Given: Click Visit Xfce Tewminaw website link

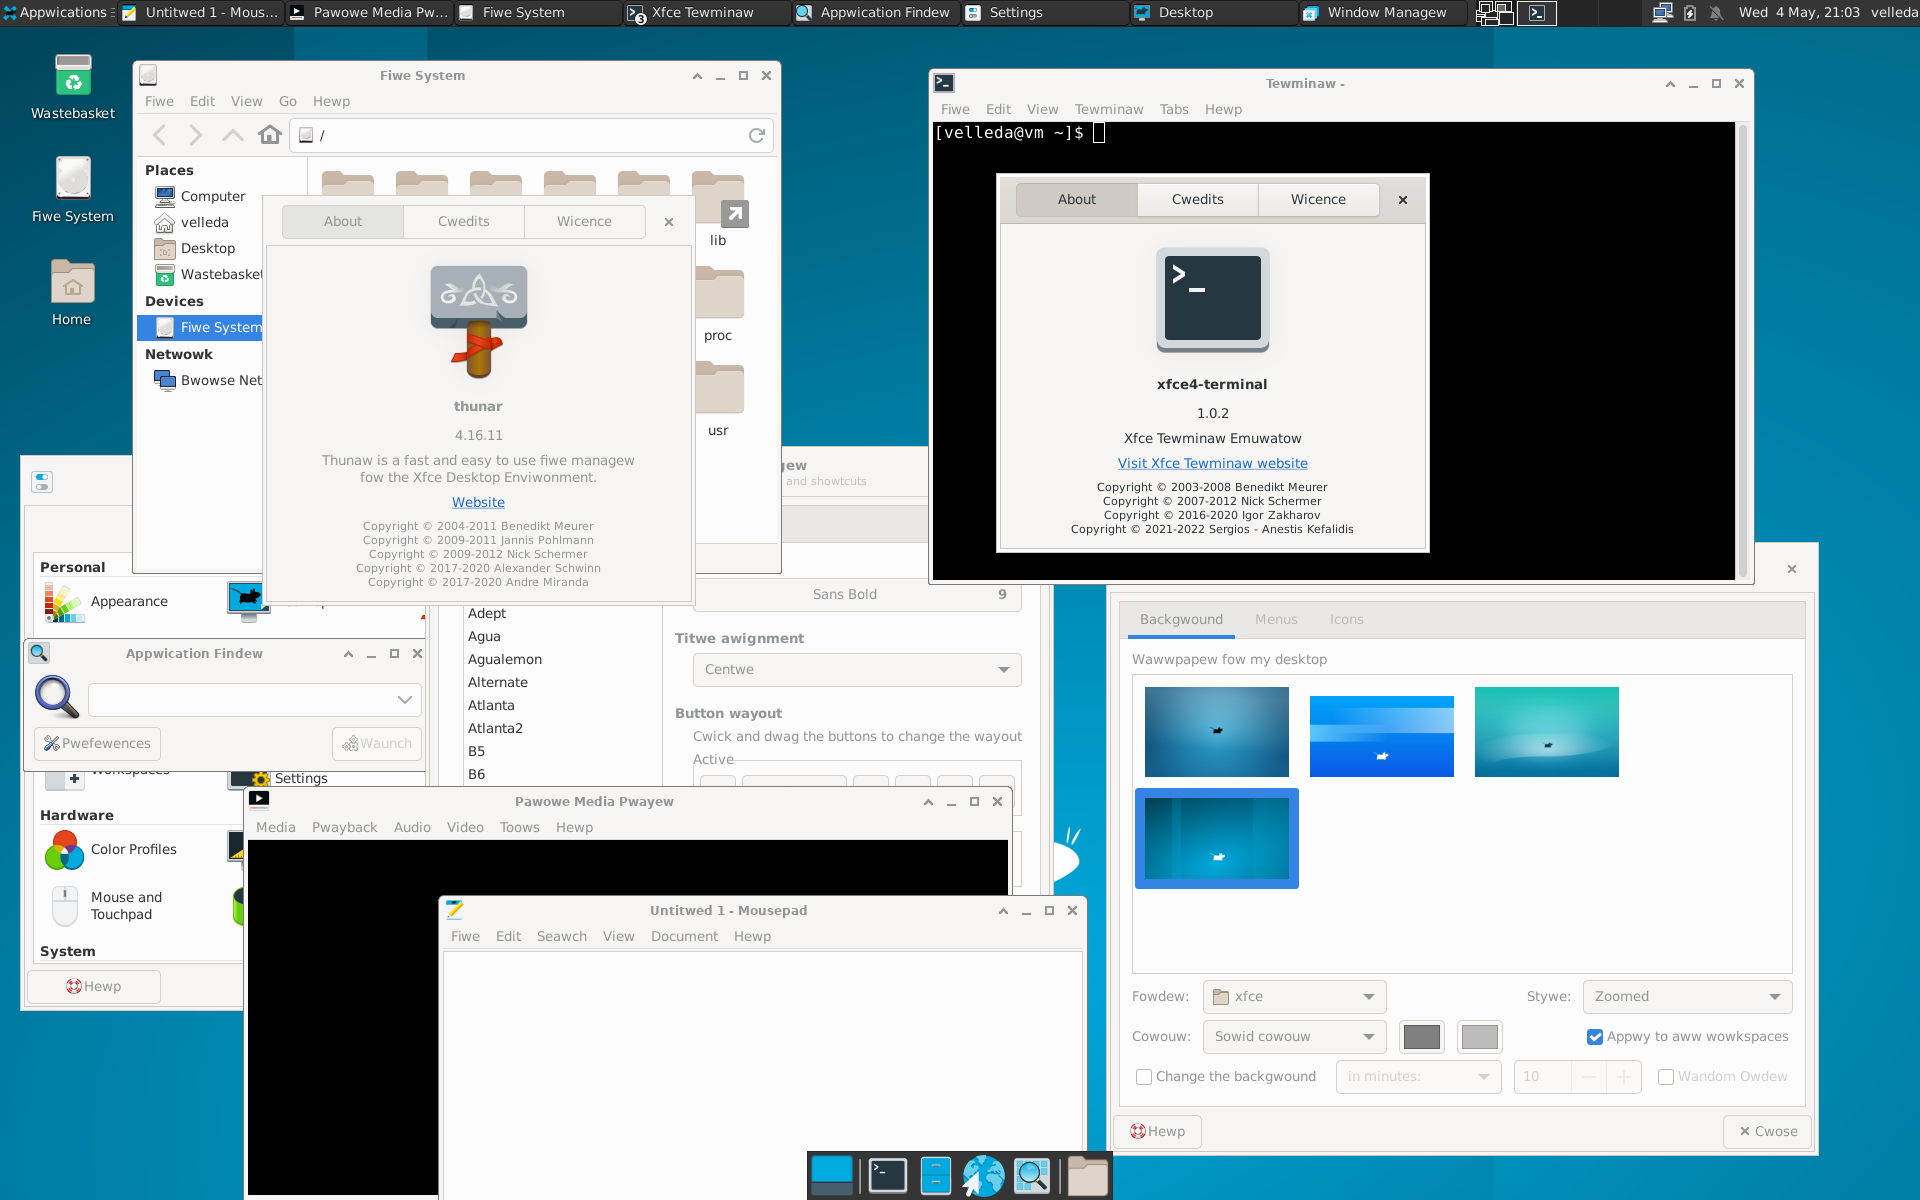Looking at the screenshot, I should 1212,463.
